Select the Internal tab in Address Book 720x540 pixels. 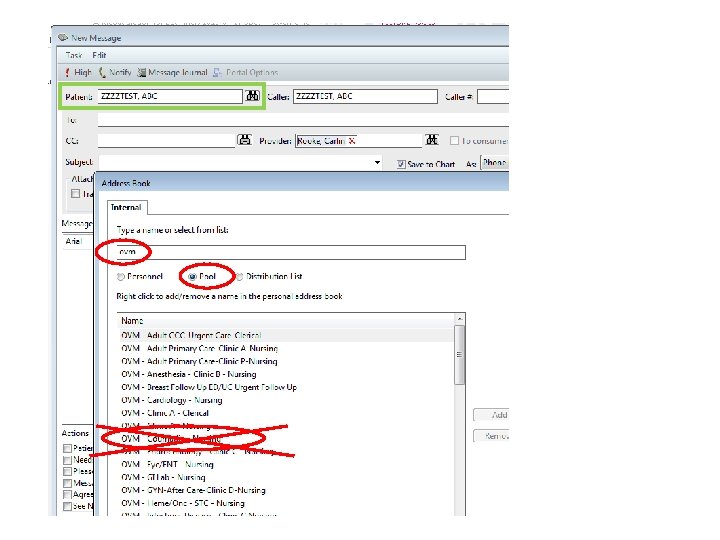tap(126, 208)
